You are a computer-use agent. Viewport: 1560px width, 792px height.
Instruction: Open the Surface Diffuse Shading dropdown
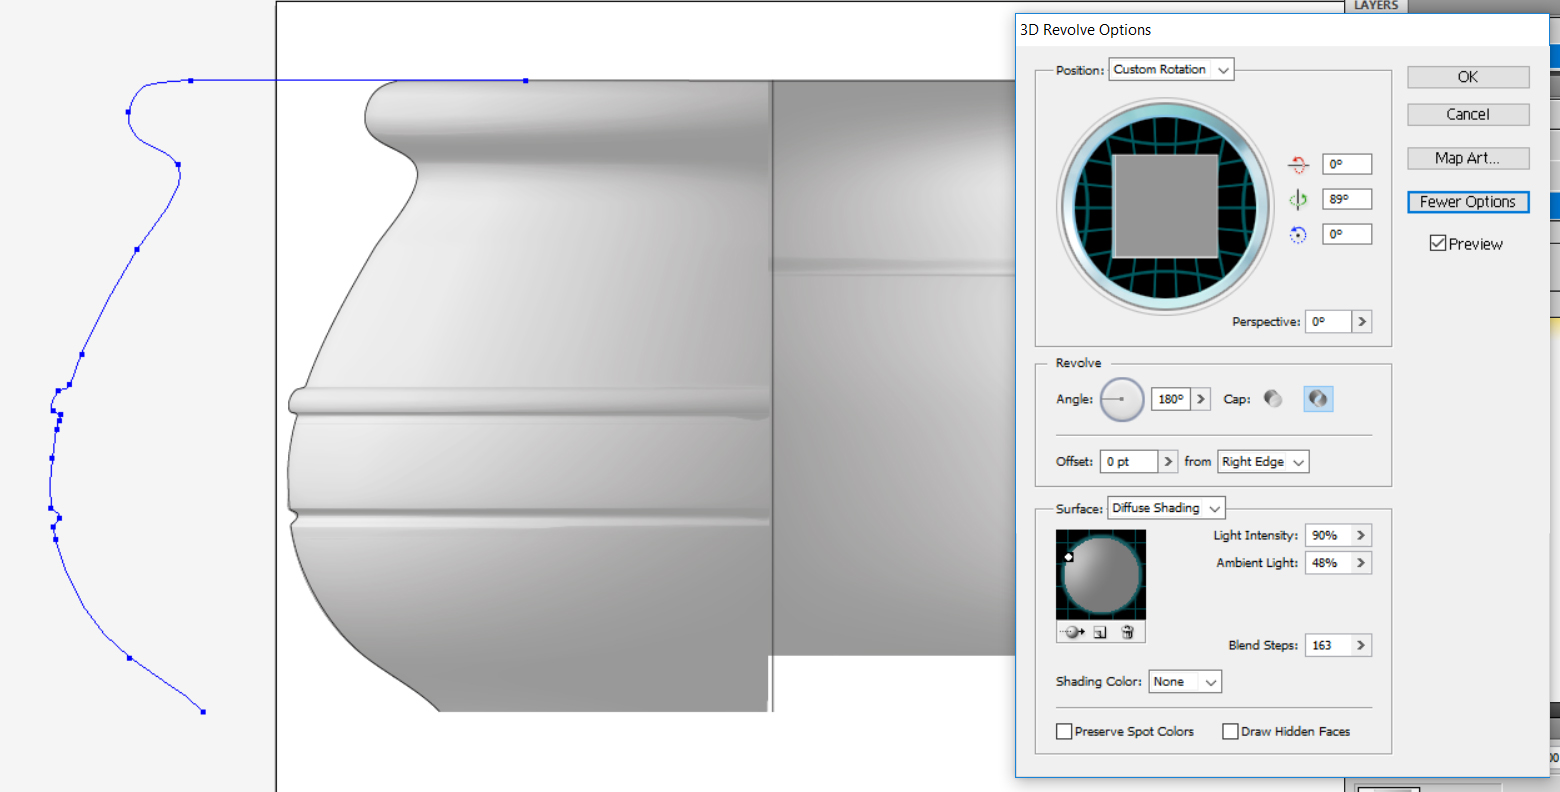[1166, 508]
